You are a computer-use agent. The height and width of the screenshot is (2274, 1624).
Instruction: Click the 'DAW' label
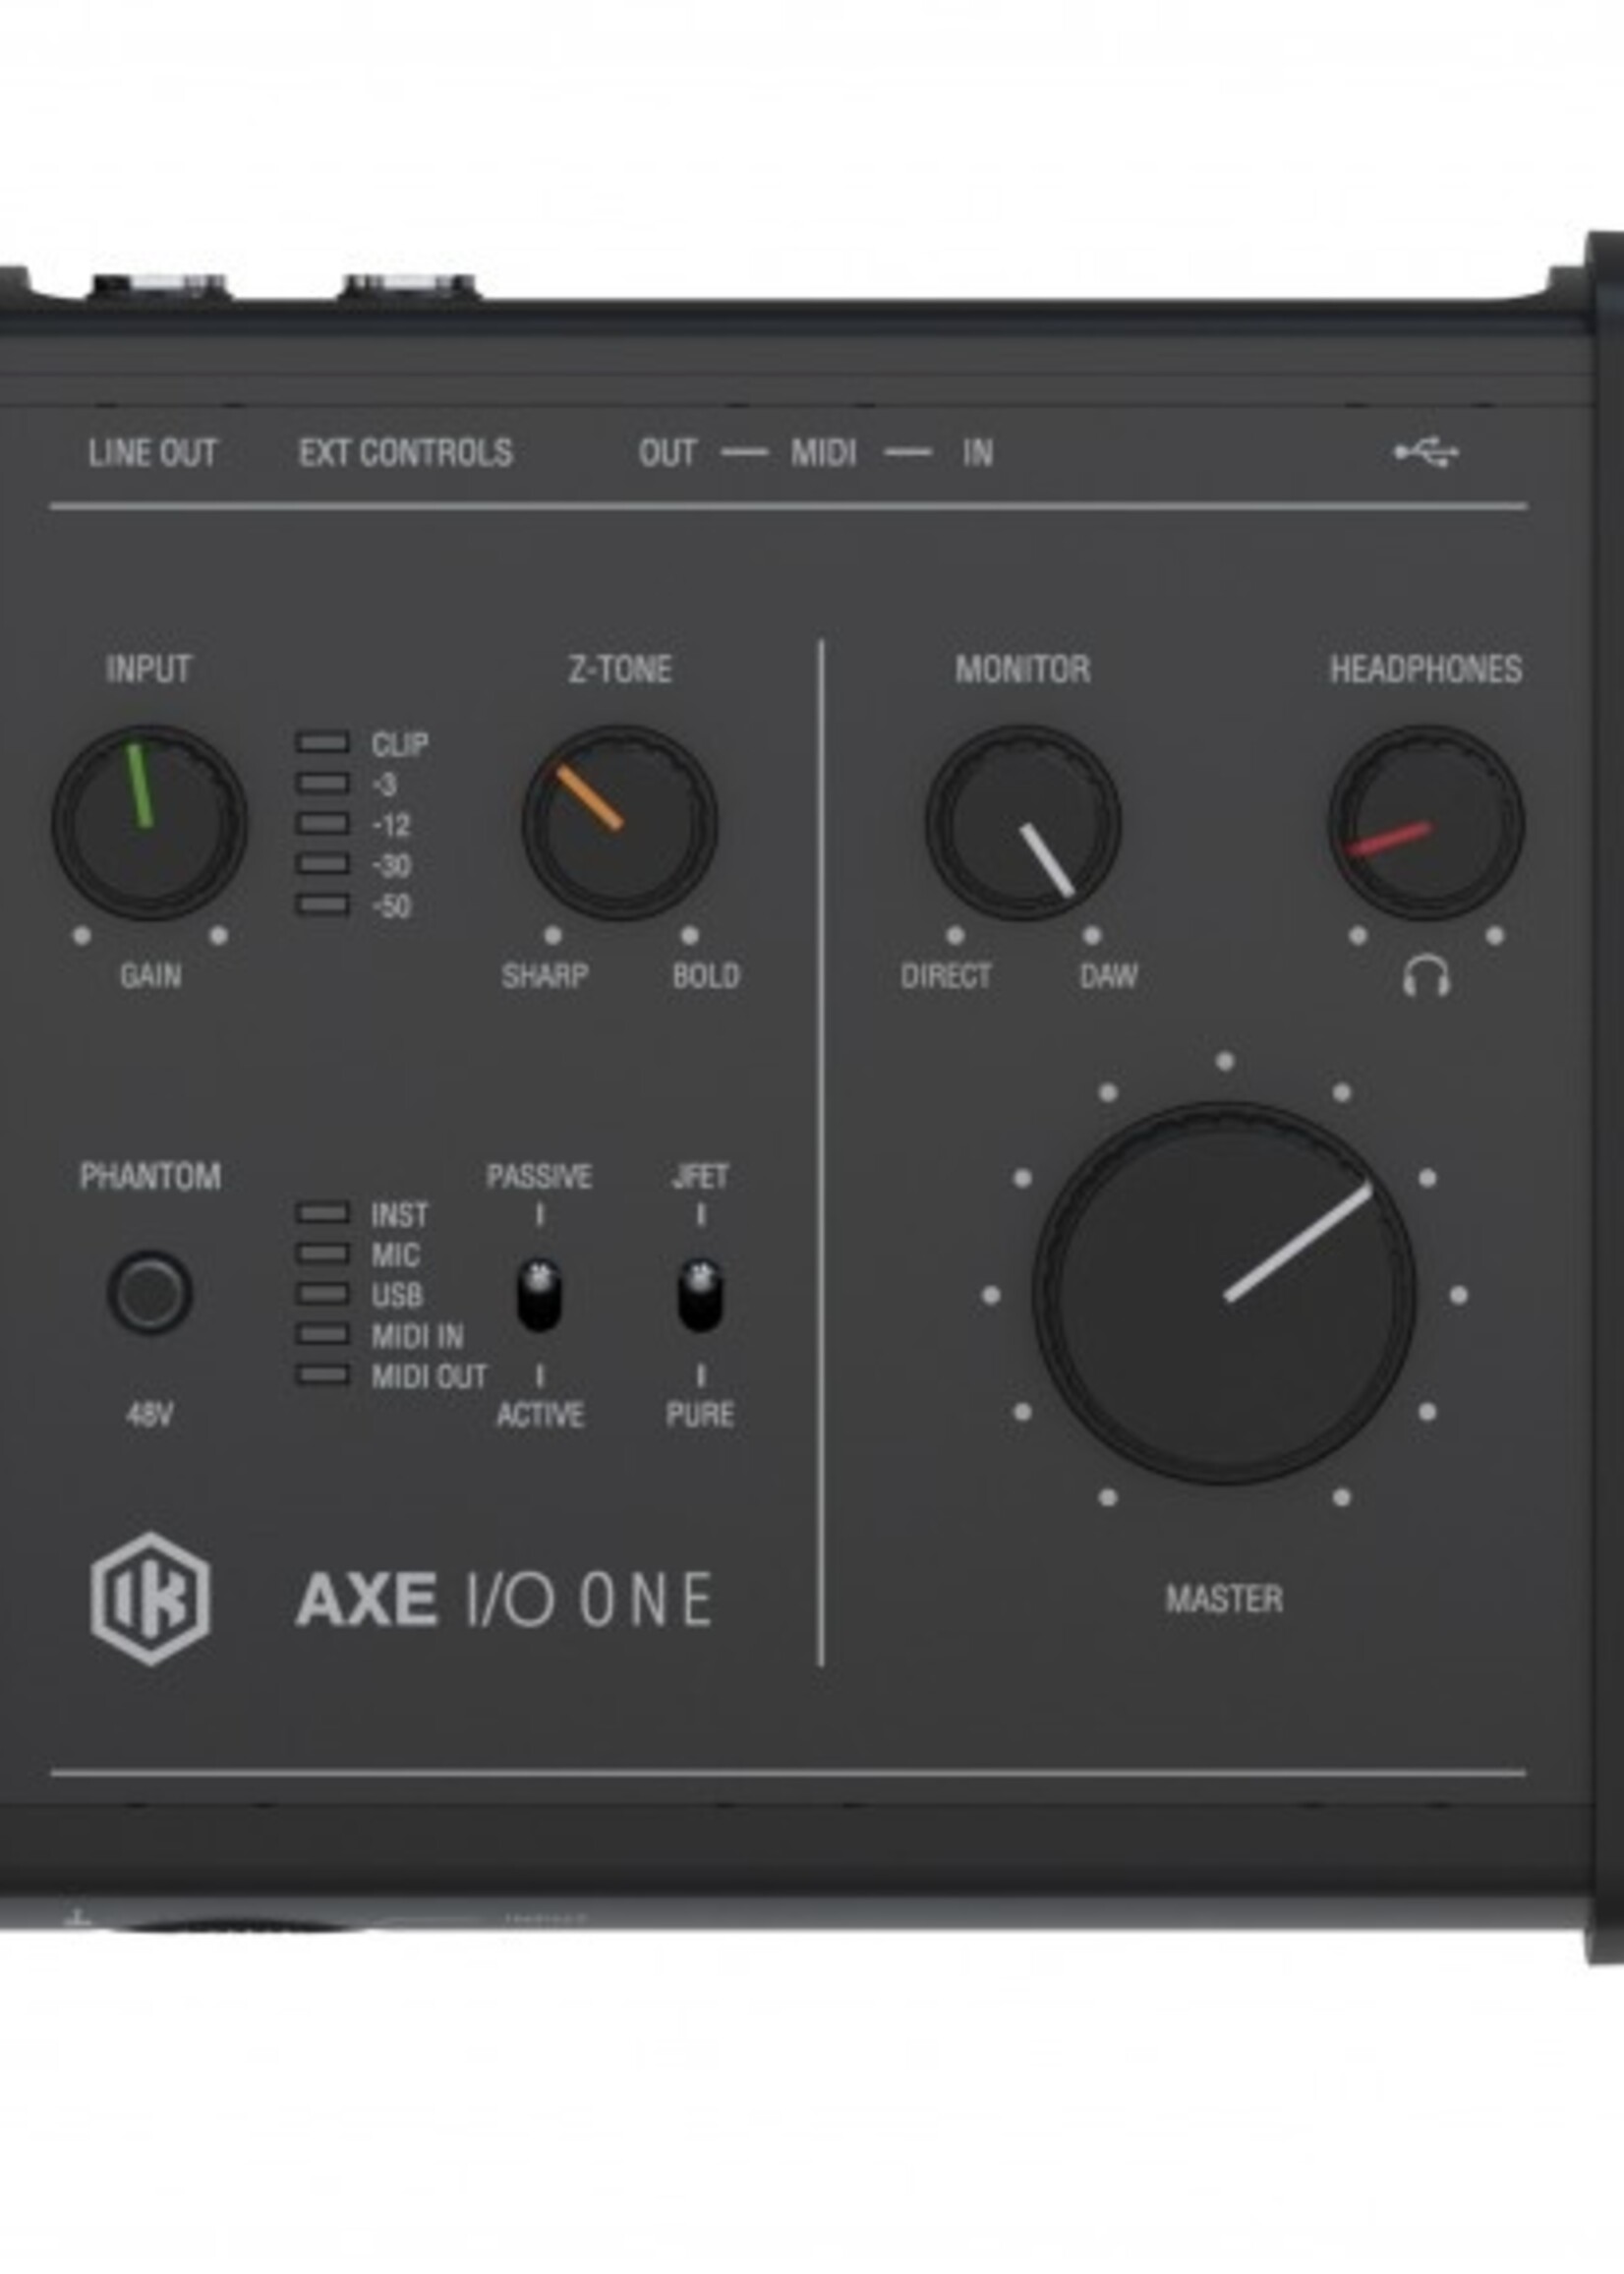[x=1108, y=975]
